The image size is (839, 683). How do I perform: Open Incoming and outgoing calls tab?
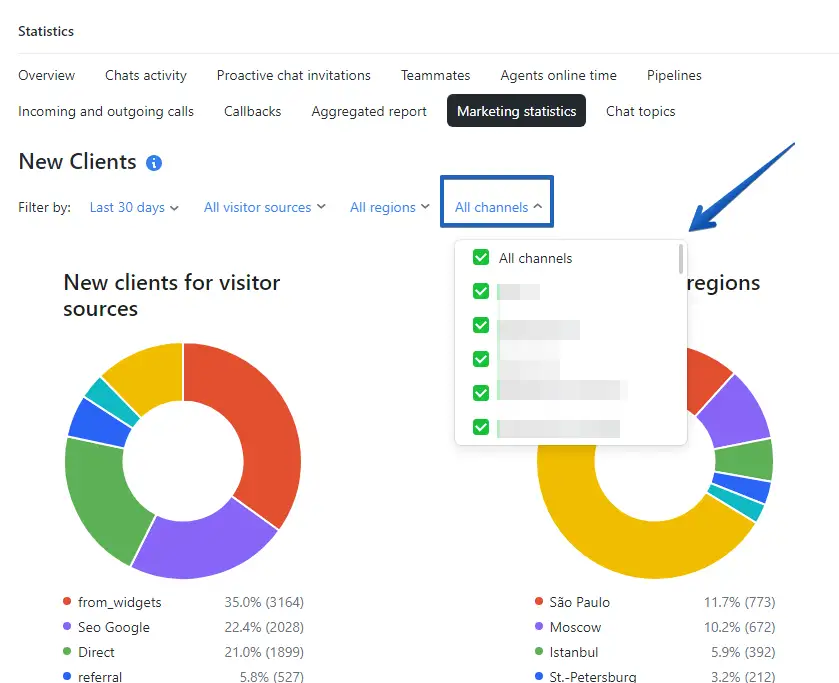[x=106, y=111]
